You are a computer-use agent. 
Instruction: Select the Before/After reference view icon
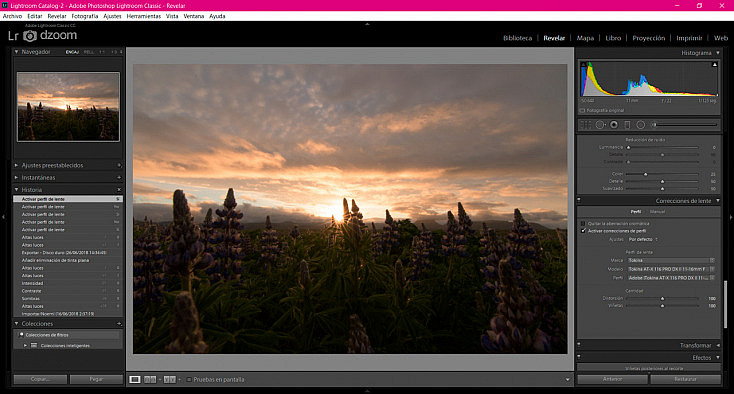click(150, 379)
